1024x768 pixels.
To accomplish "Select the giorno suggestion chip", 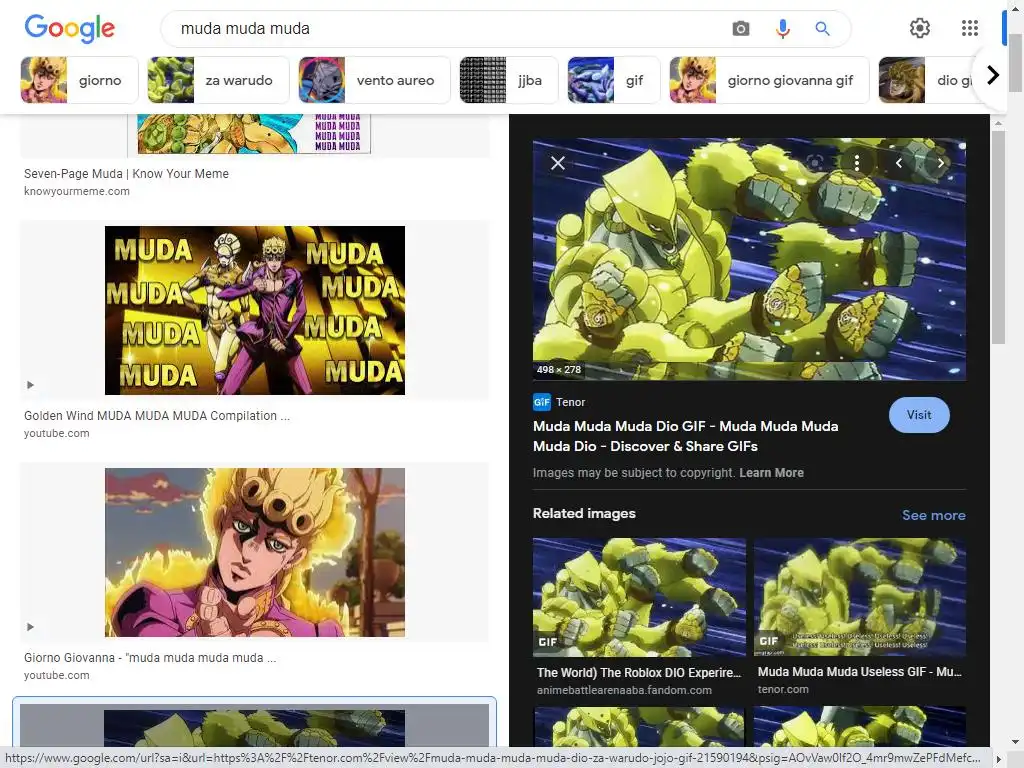I will tap(79, 80).
